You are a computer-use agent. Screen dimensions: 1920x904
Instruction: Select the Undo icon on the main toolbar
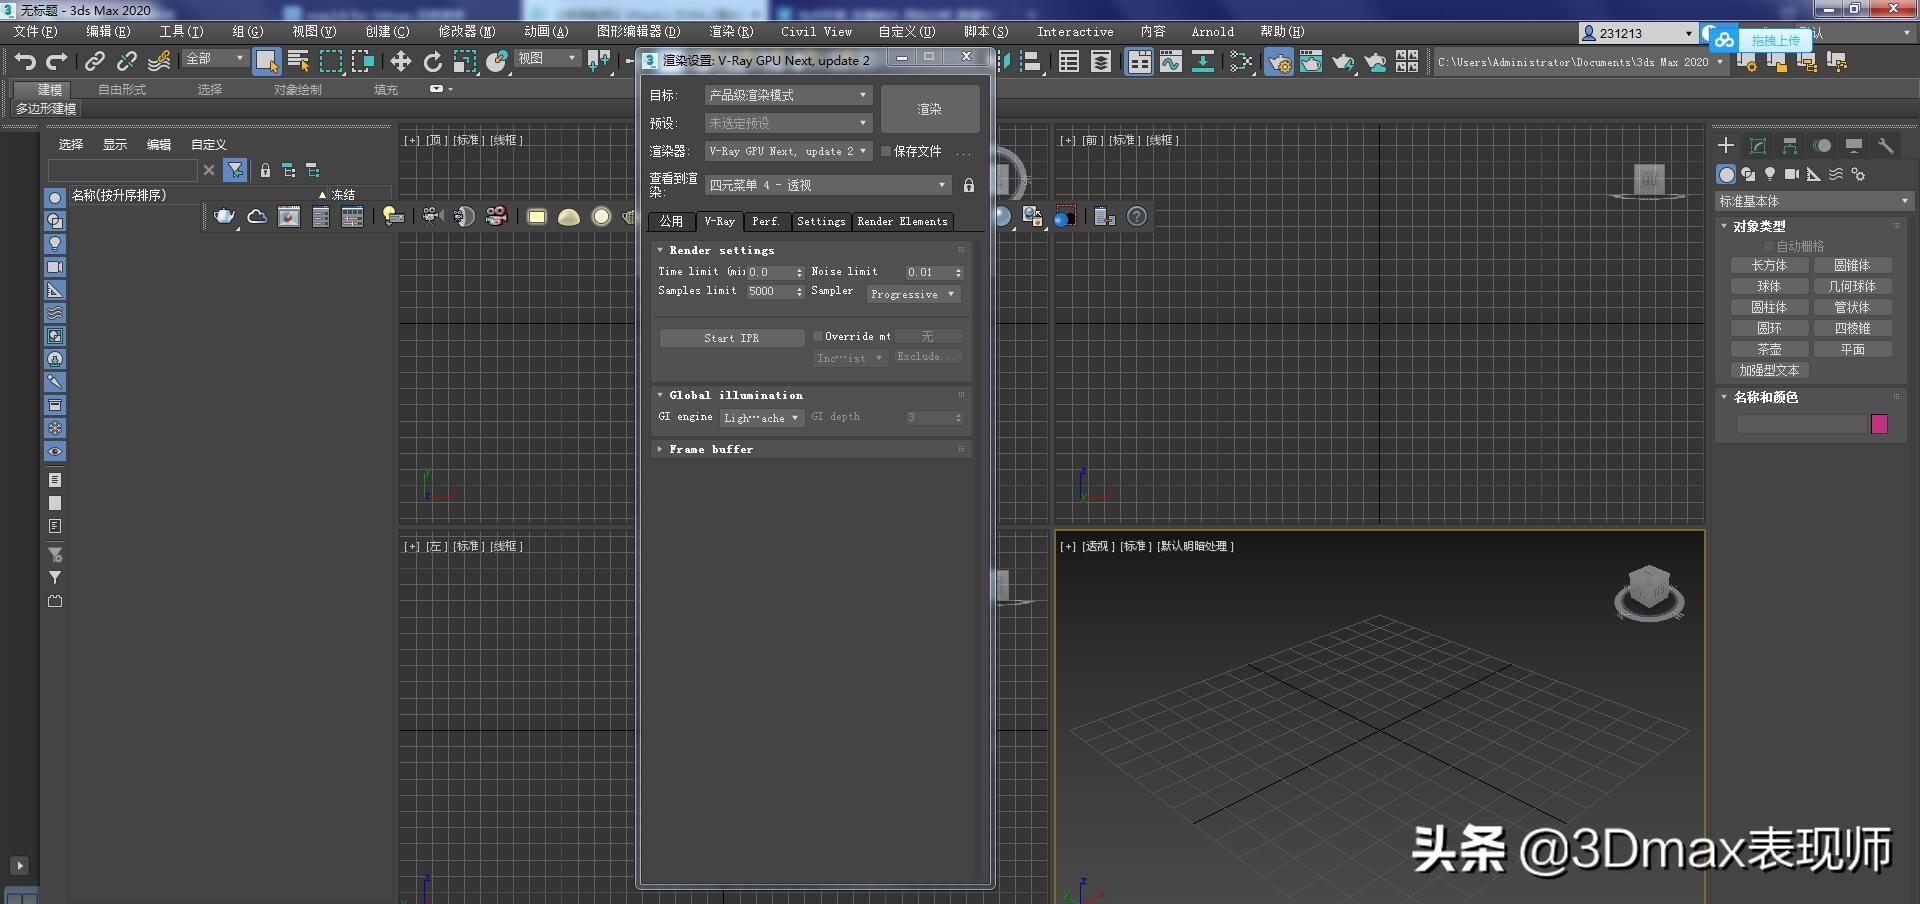(26, 62)
